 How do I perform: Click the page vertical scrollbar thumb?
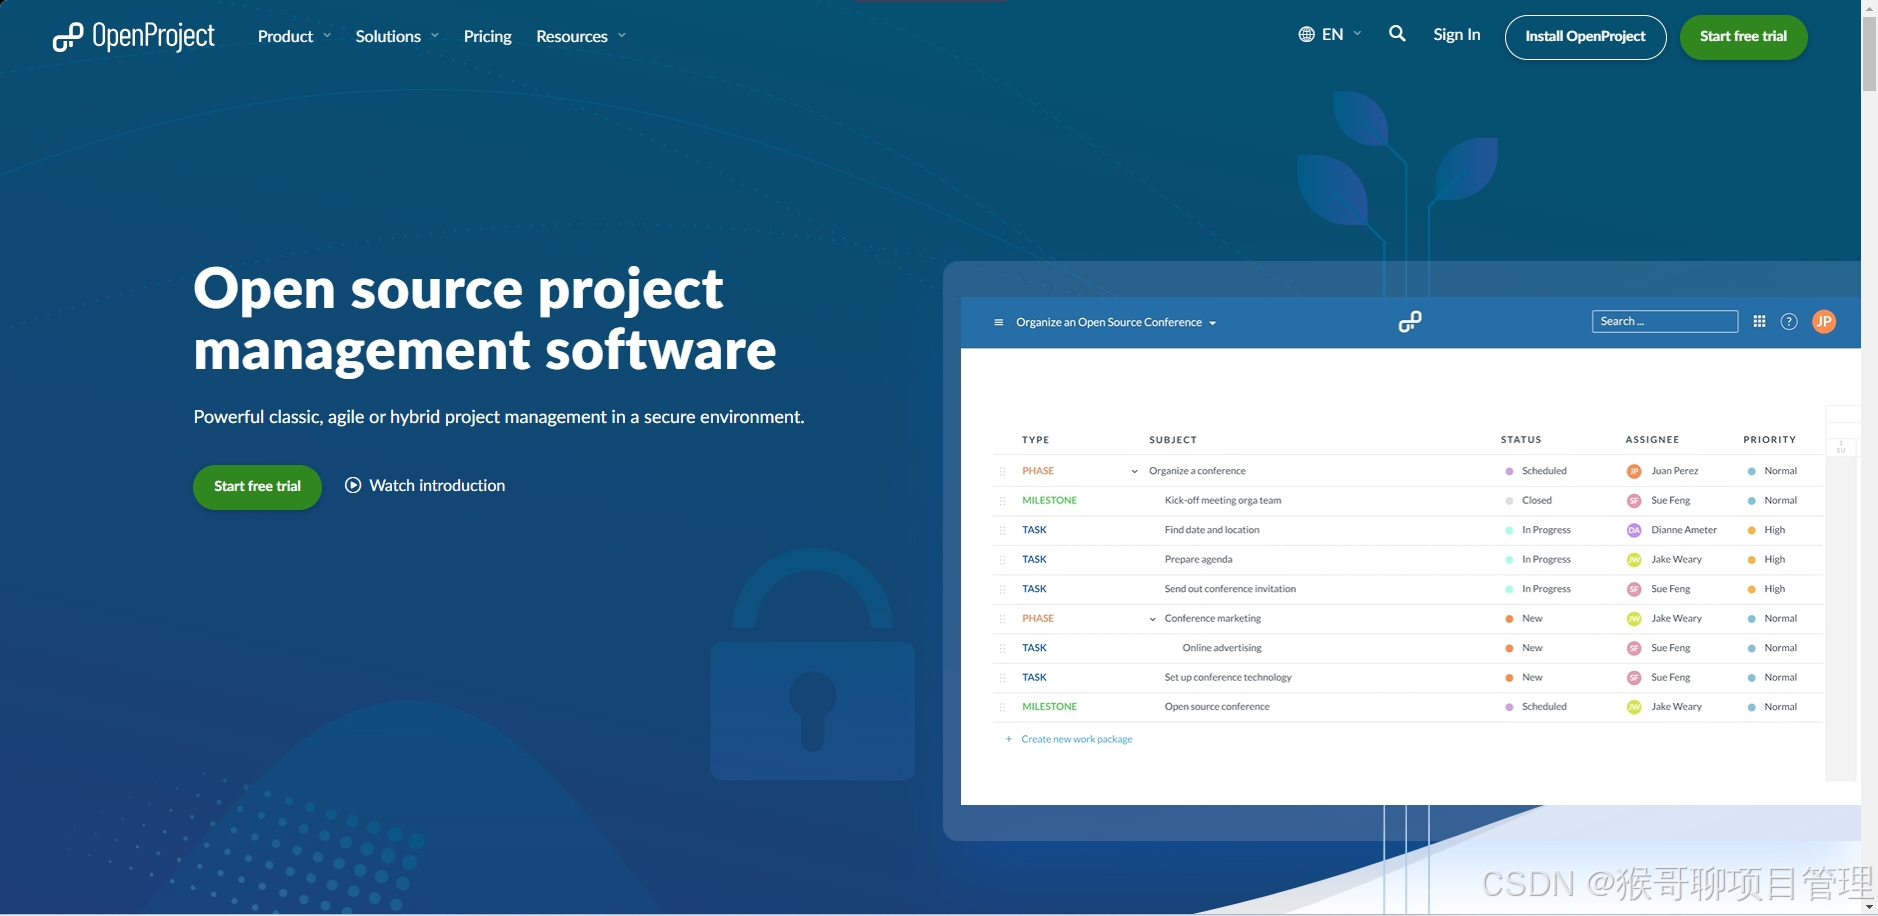coord(1869,54)
